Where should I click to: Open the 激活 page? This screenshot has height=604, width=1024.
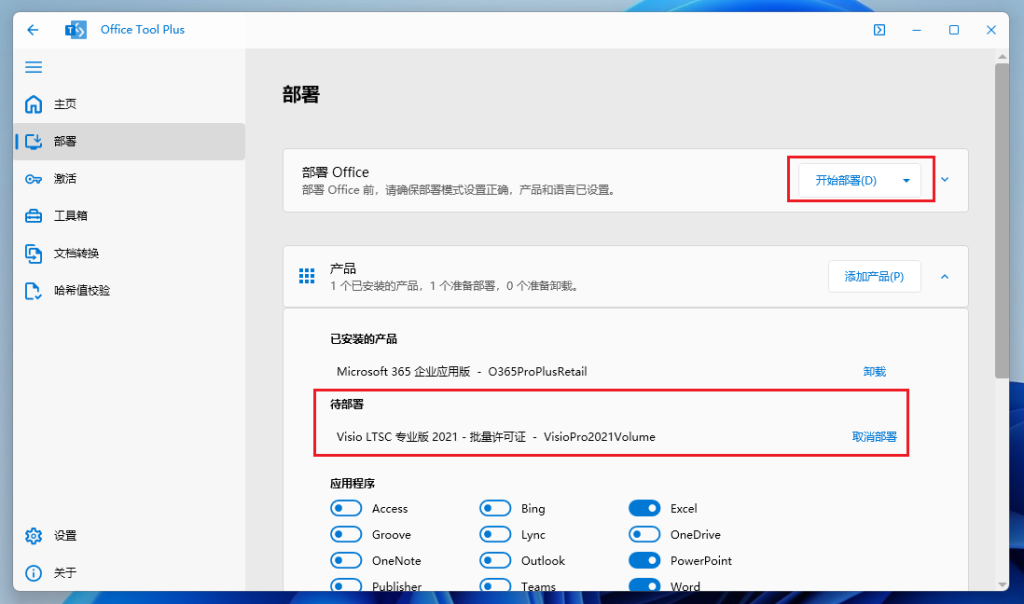(130, 179)
